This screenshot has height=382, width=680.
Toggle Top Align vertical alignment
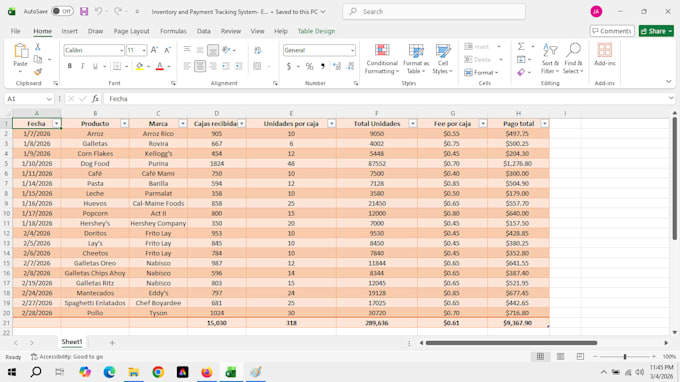(x=187, y=50)
